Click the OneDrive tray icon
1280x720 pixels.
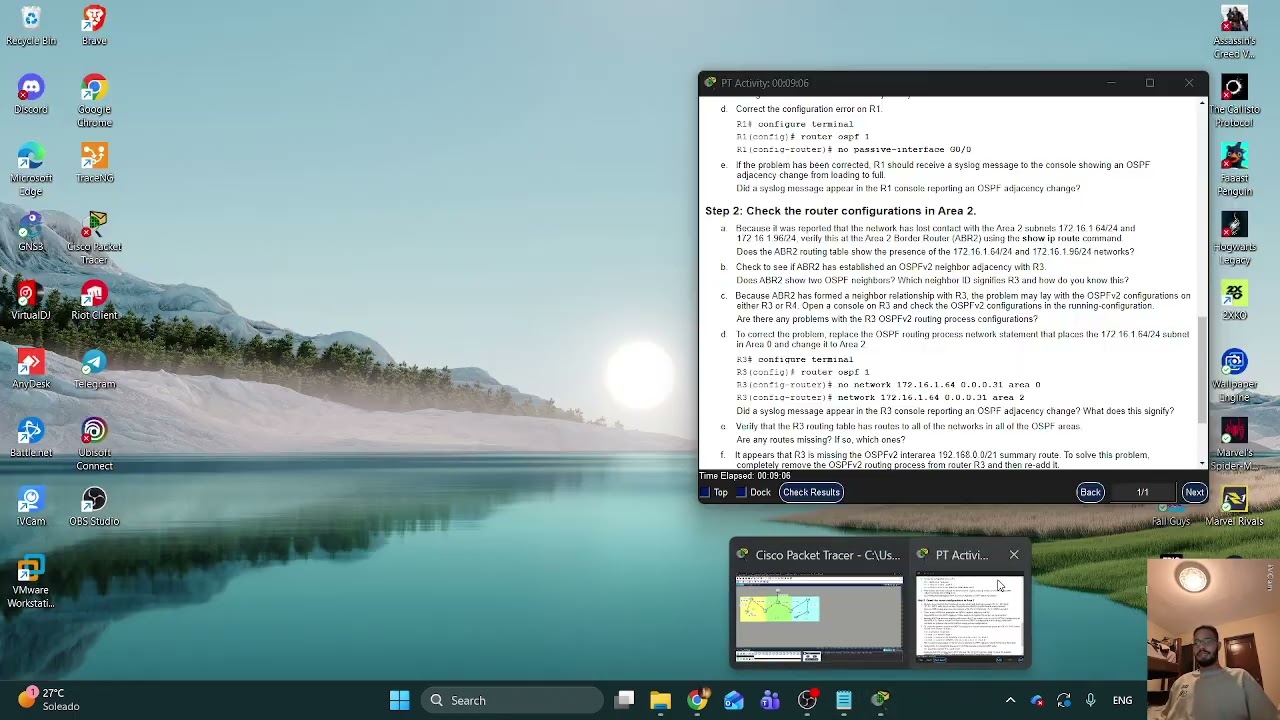(1037, 700)
